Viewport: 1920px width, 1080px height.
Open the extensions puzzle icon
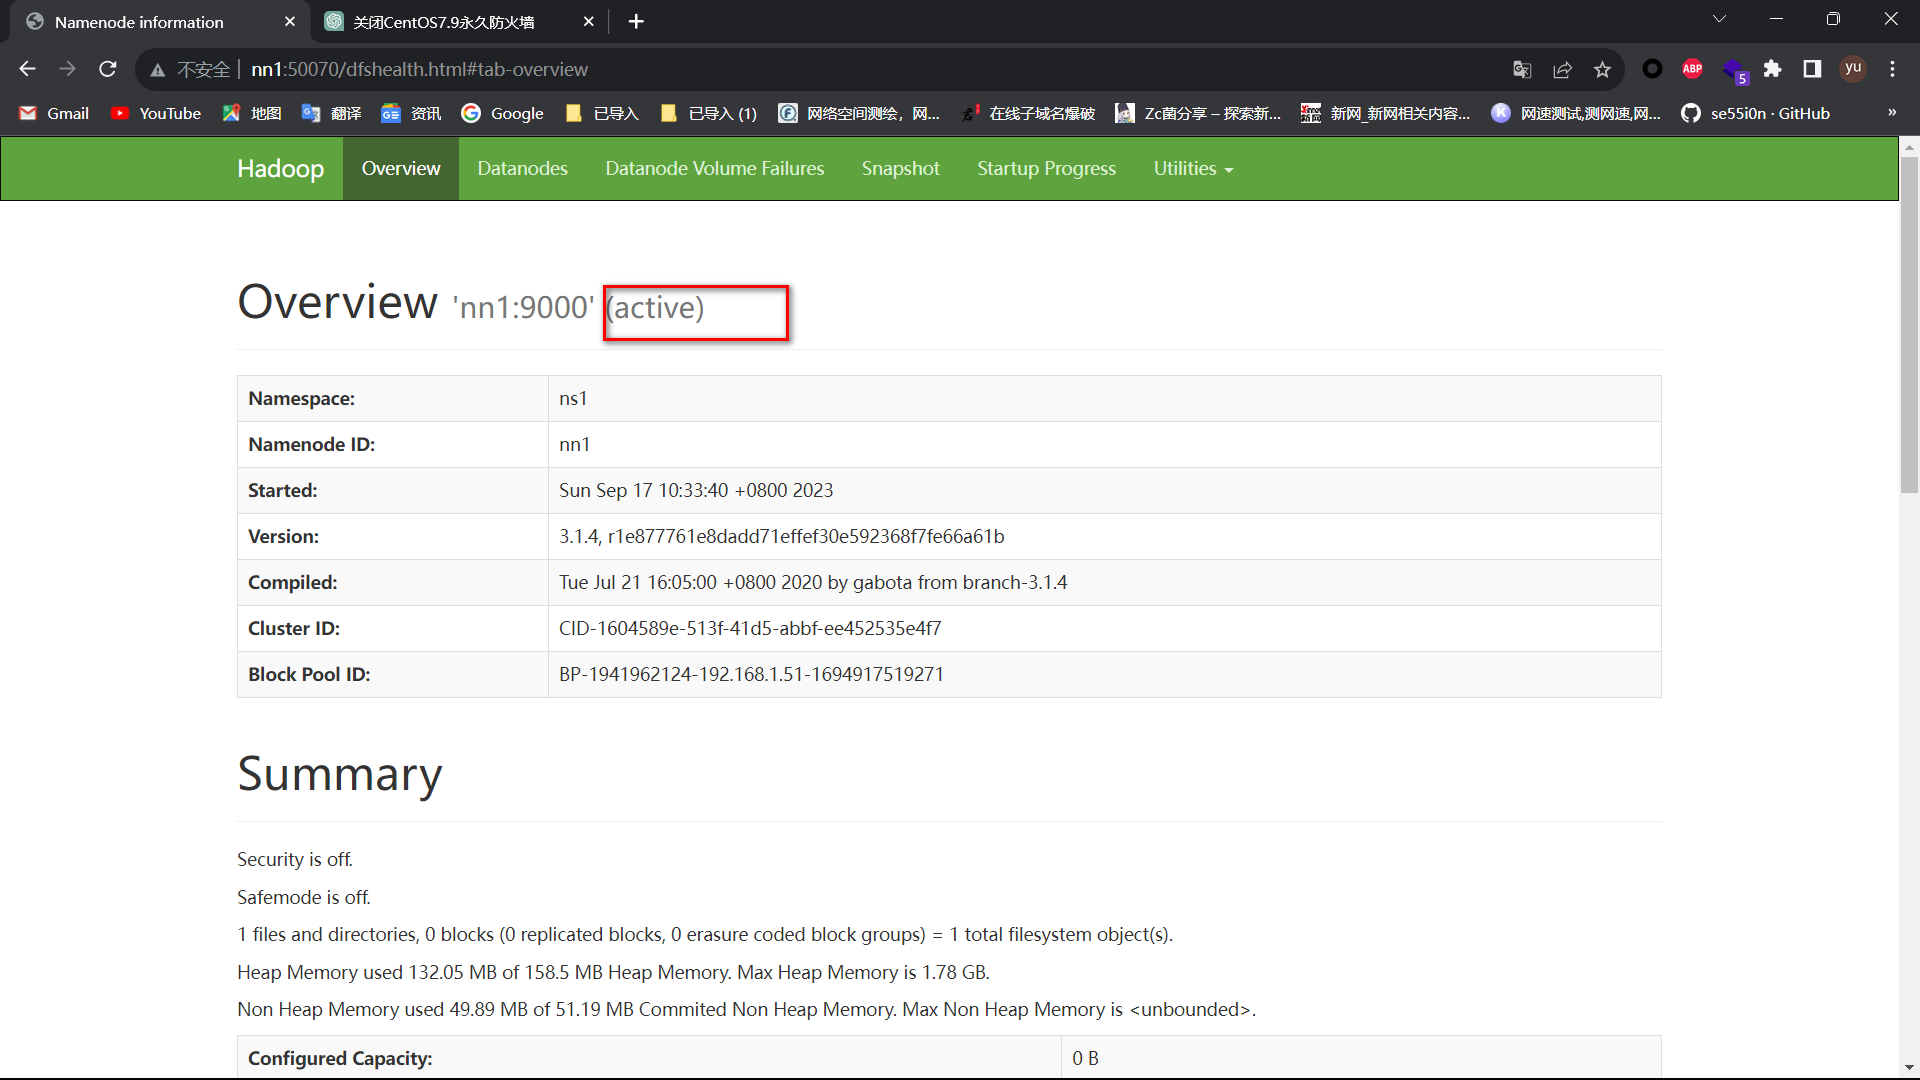tap(1772, 69)
